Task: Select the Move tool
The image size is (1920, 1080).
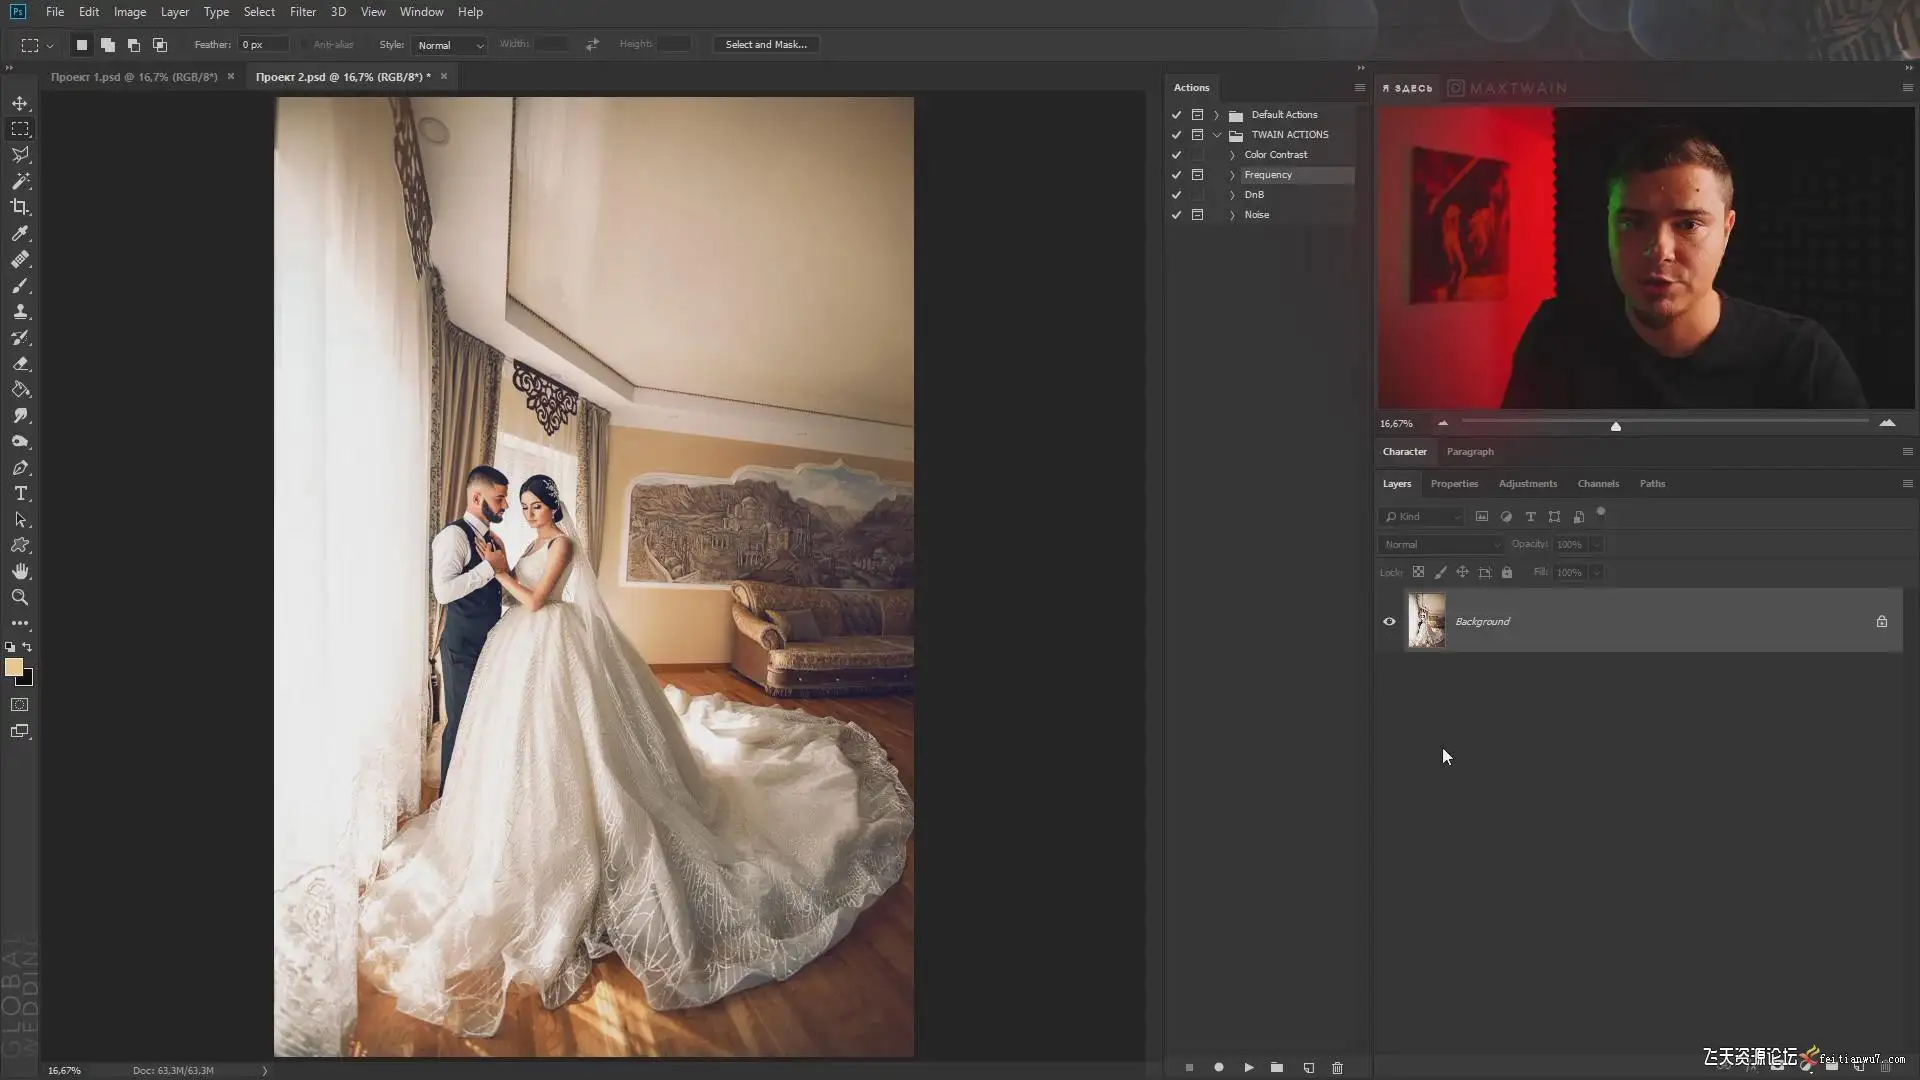Action: (x=20, y=103)
